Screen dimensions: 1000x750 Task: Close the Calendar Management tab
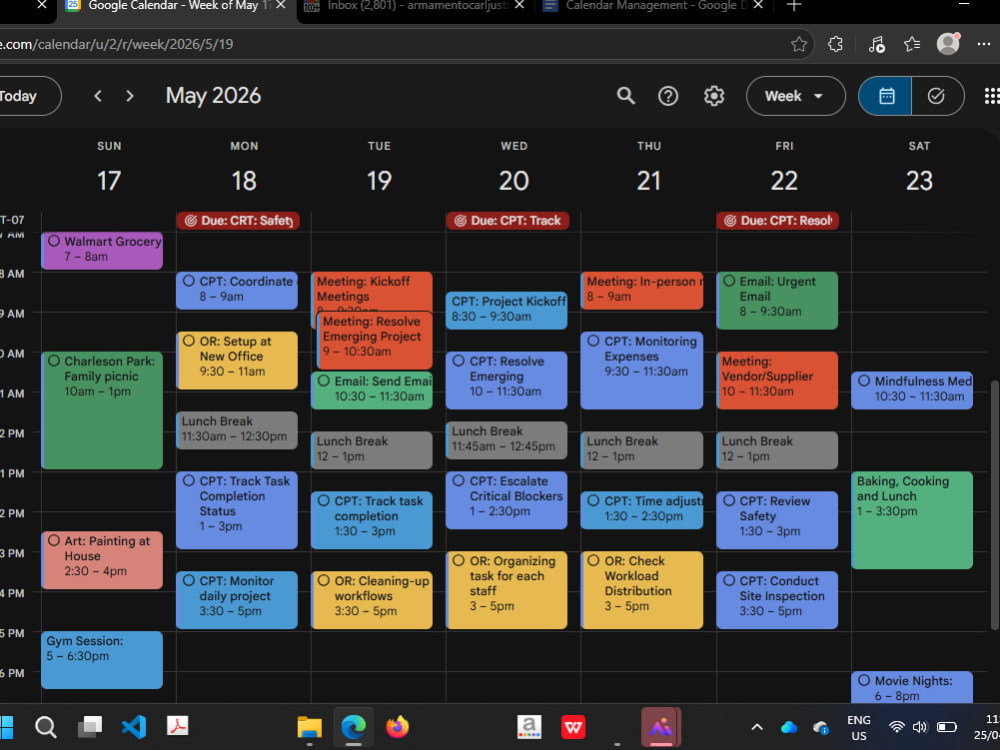click(758, 5)
